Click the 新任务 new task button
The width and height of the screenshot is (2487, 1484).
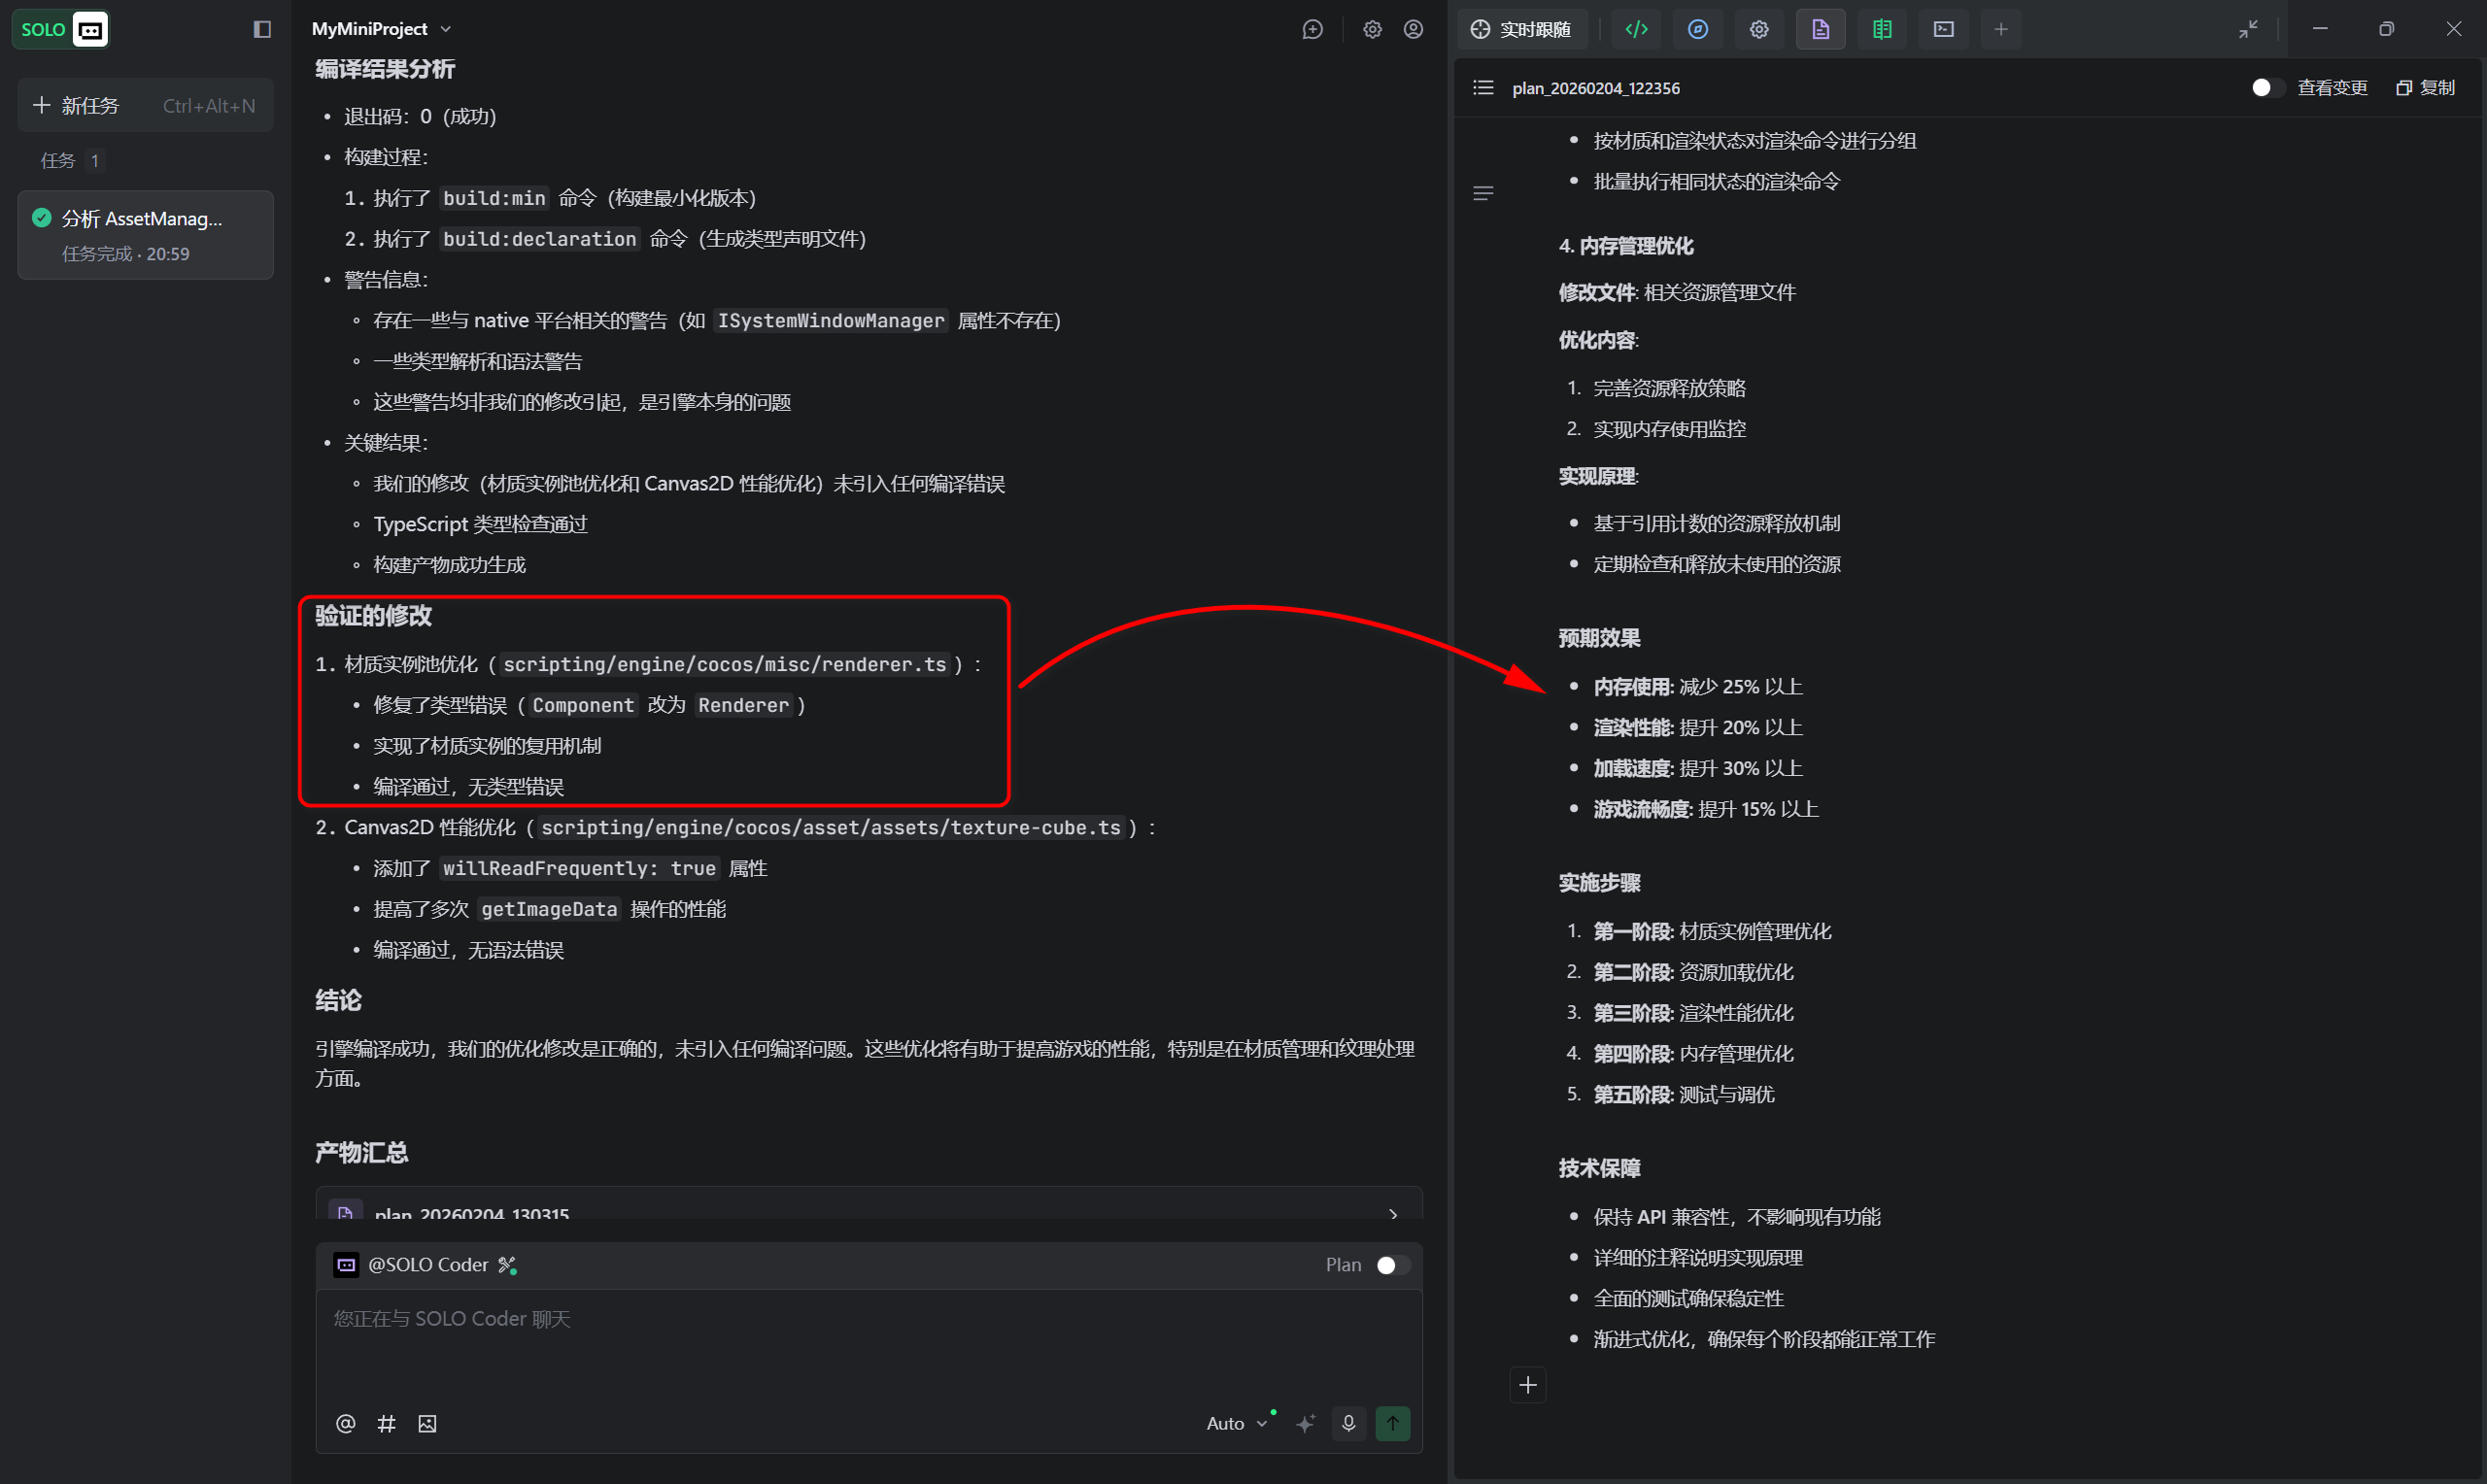coord(145,105)
